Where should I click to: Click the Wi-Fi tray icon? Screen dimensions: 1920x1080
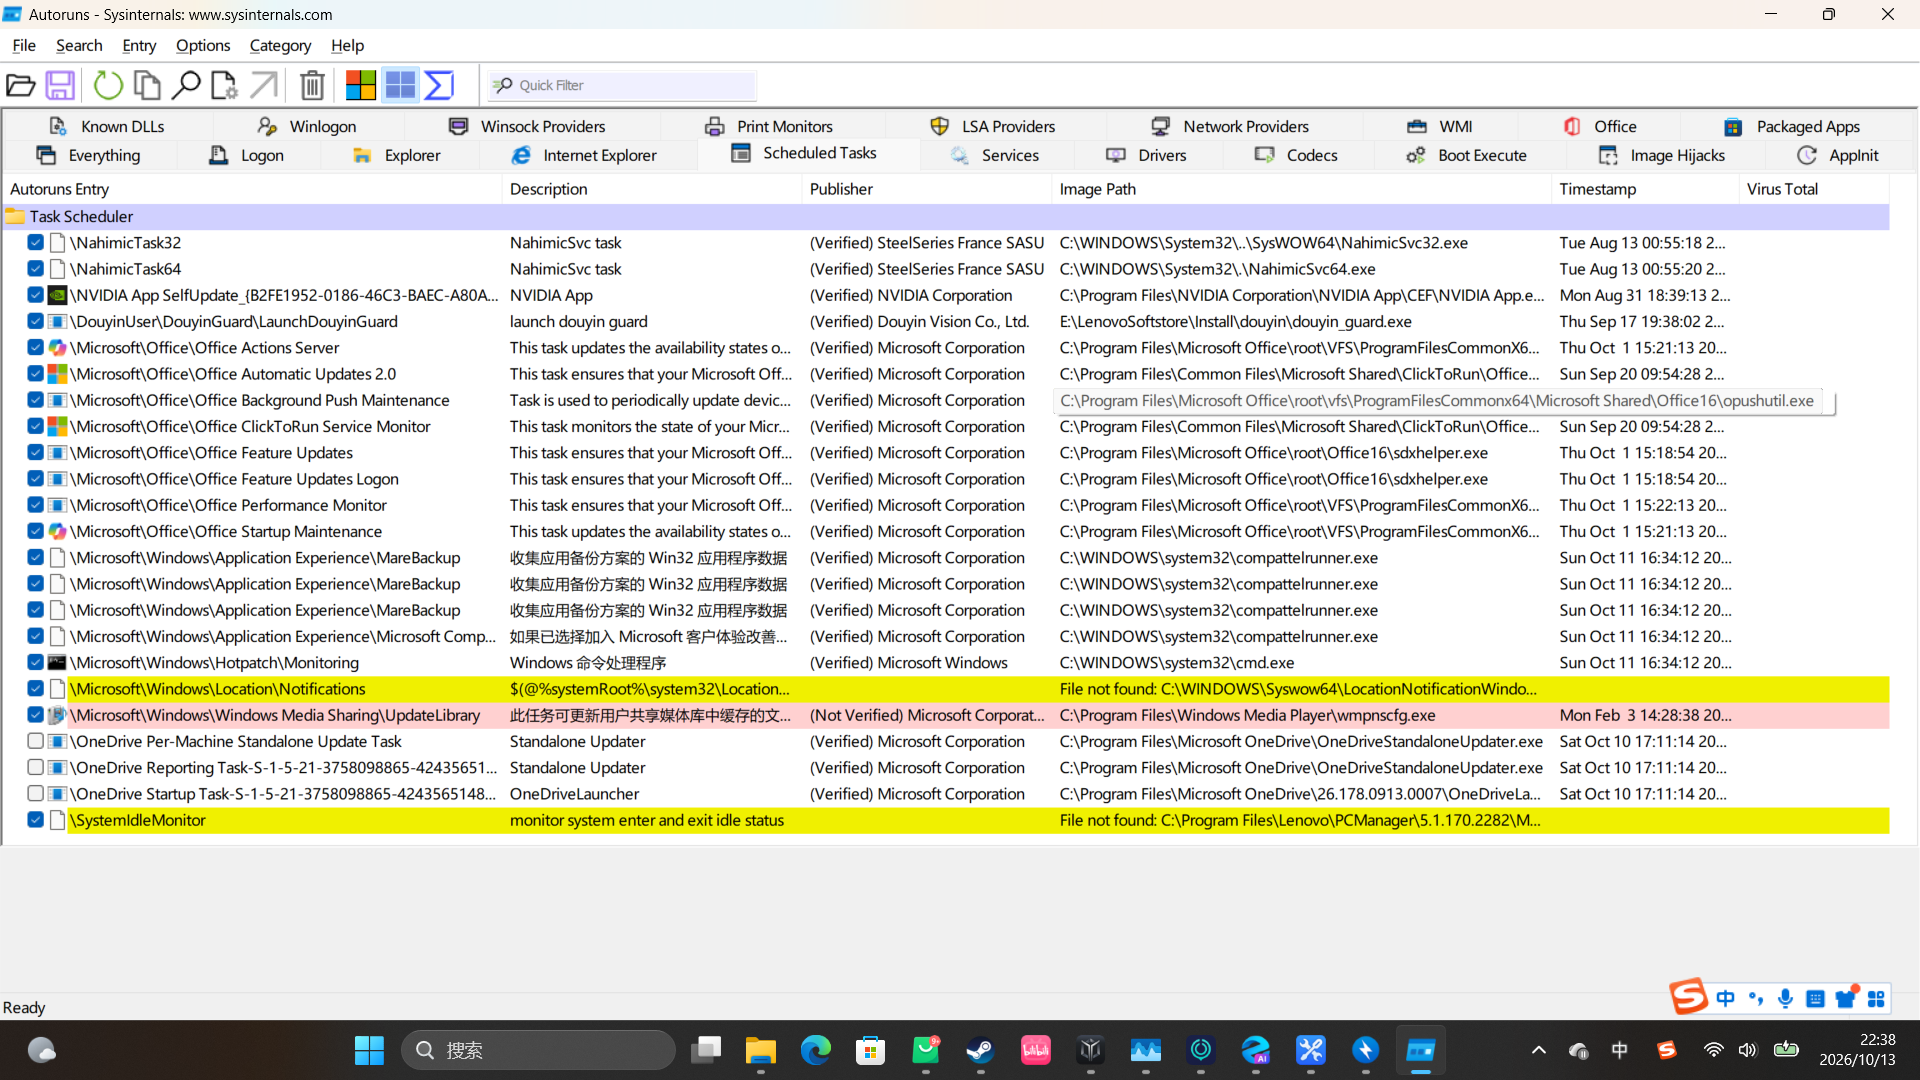[1714, 1050]
